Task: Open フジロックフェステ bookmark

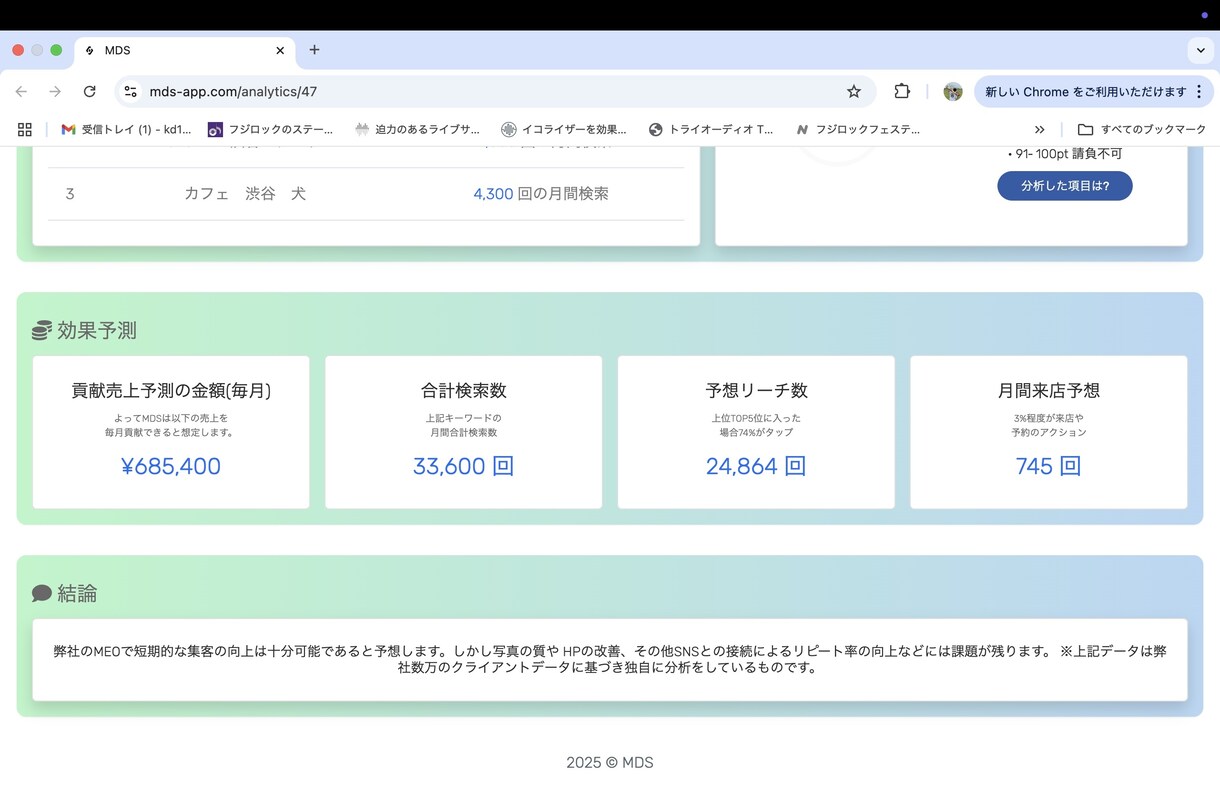Action: click(x=858, y=129)
